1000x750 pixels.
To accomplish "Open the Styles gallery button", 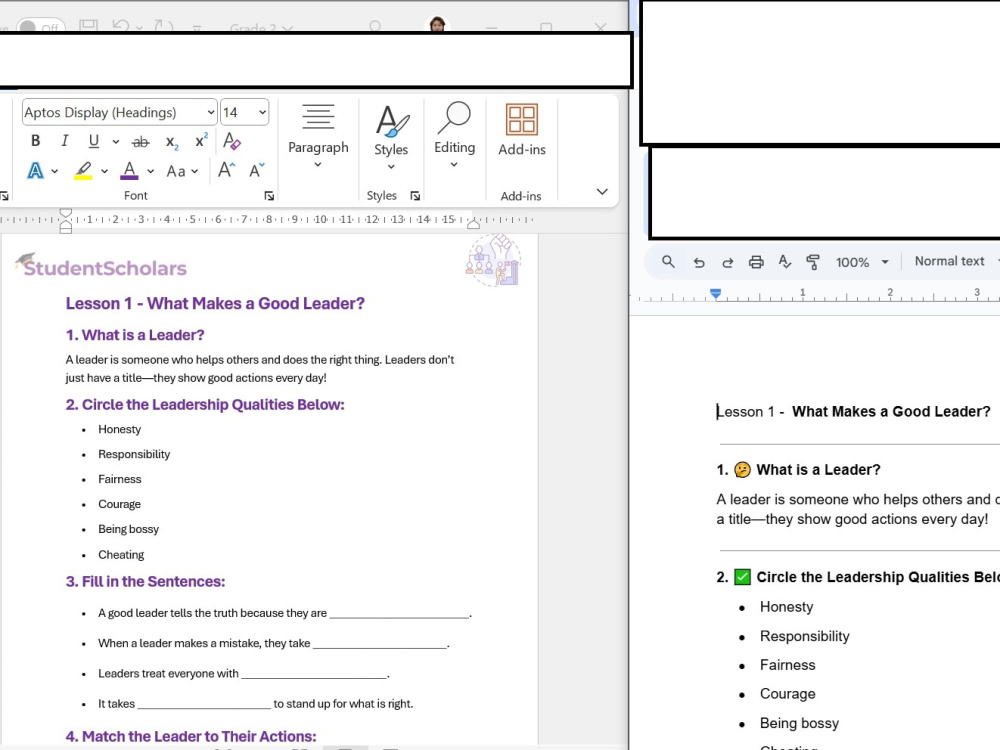I will pos(391,138).
